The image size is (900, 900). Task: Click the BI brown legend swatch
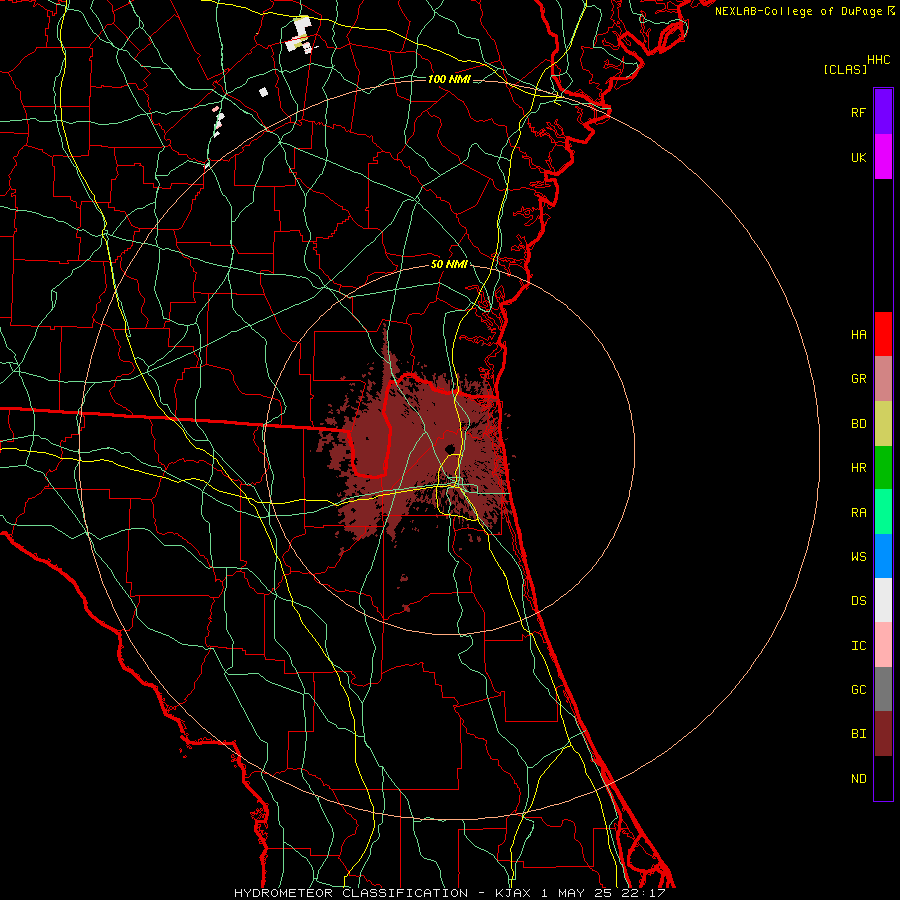[883, 734]
